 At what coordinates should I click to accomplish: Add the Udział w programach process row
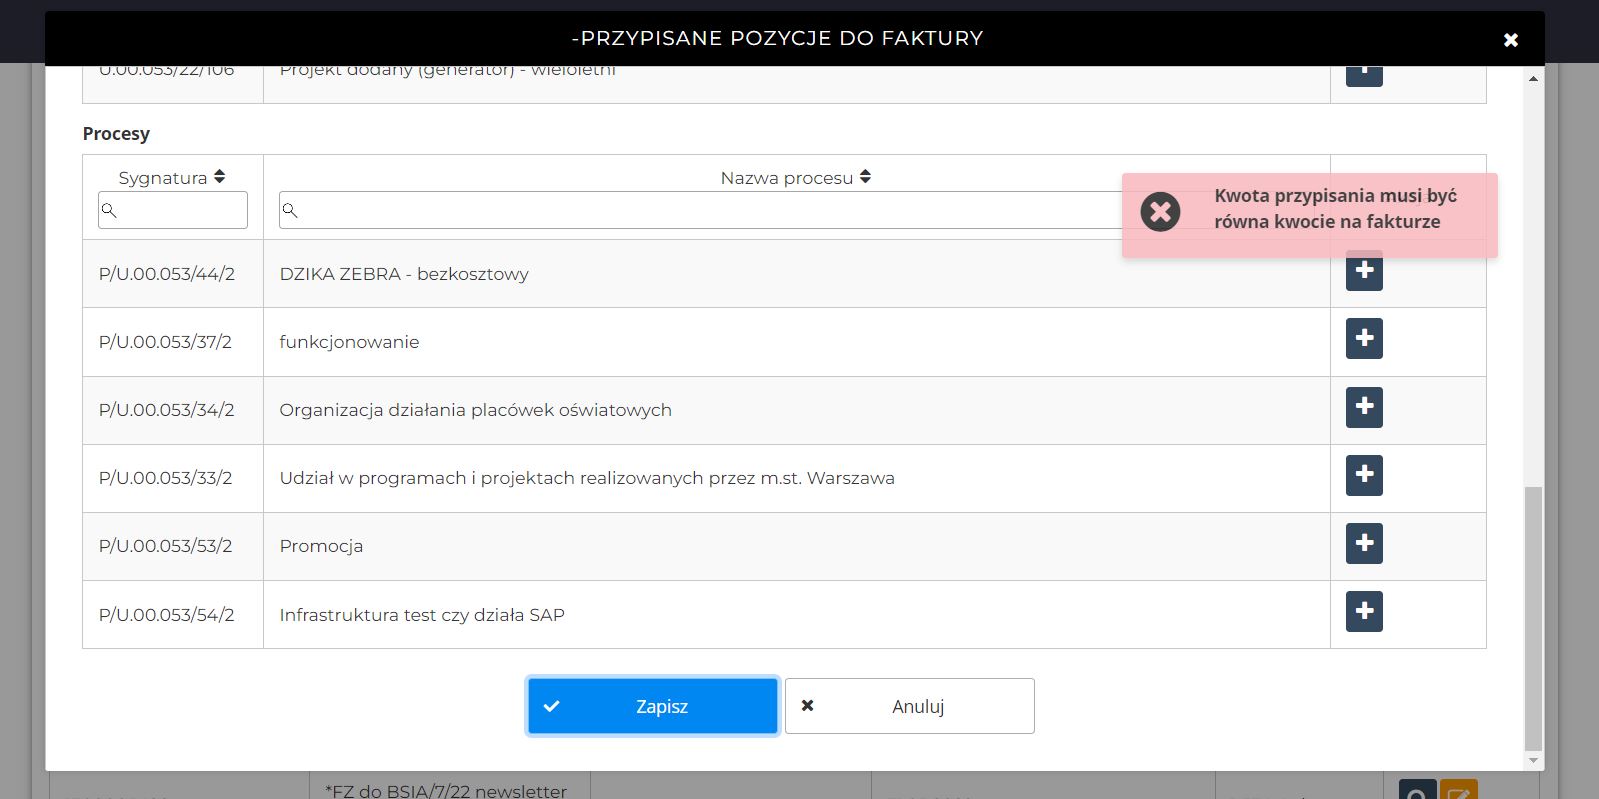tap(1364, 475)
